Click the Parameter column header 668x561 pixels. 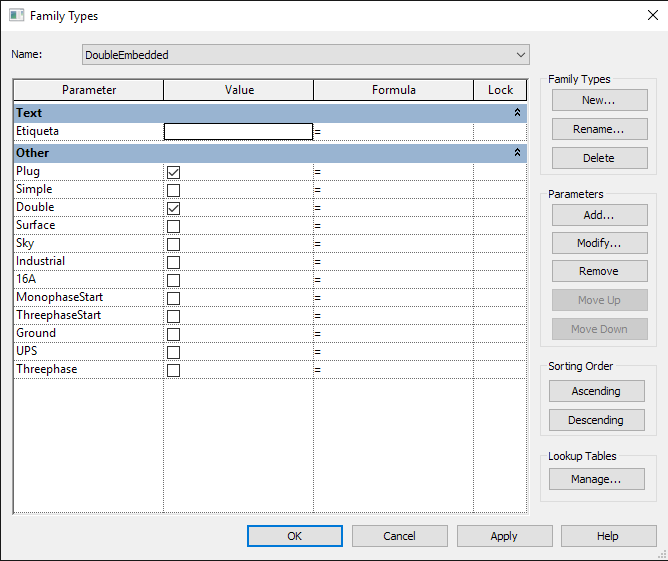89,90
